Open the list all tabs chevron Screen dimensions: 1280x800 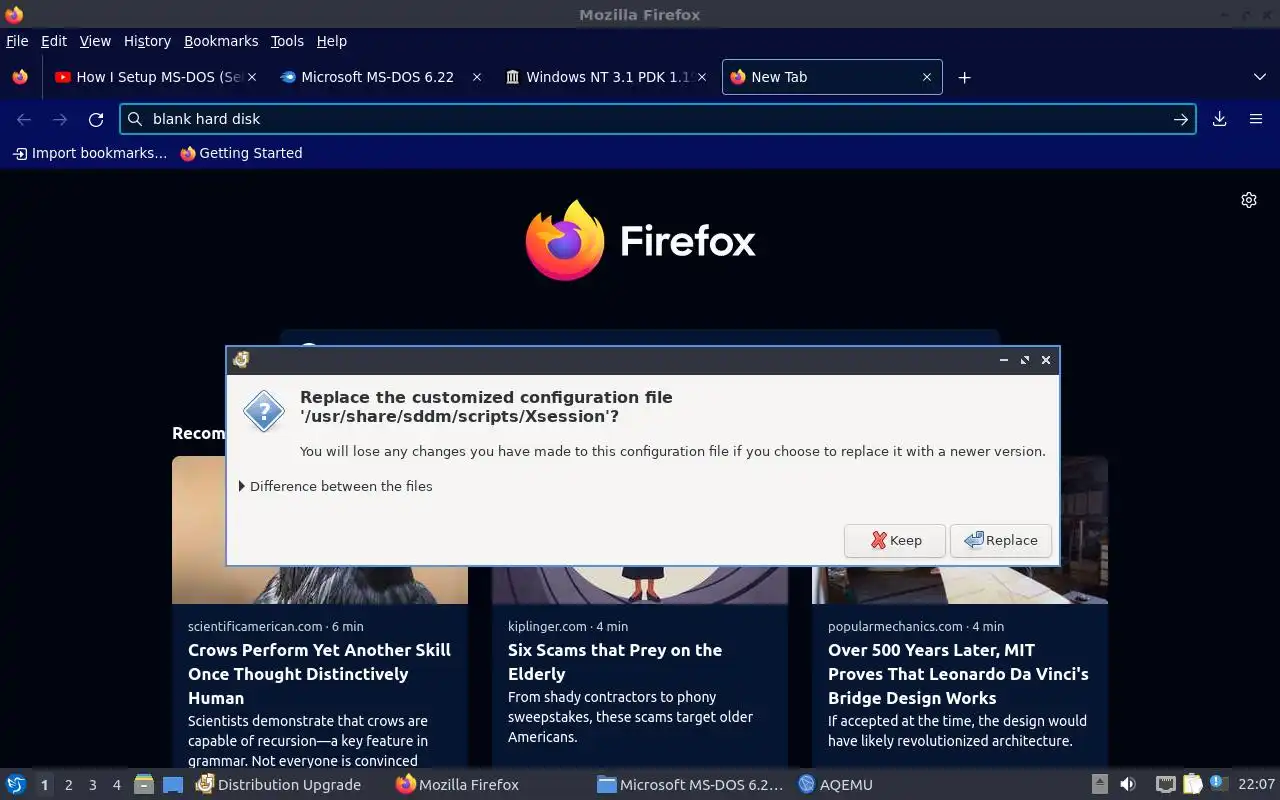(x=1260, y=77)
